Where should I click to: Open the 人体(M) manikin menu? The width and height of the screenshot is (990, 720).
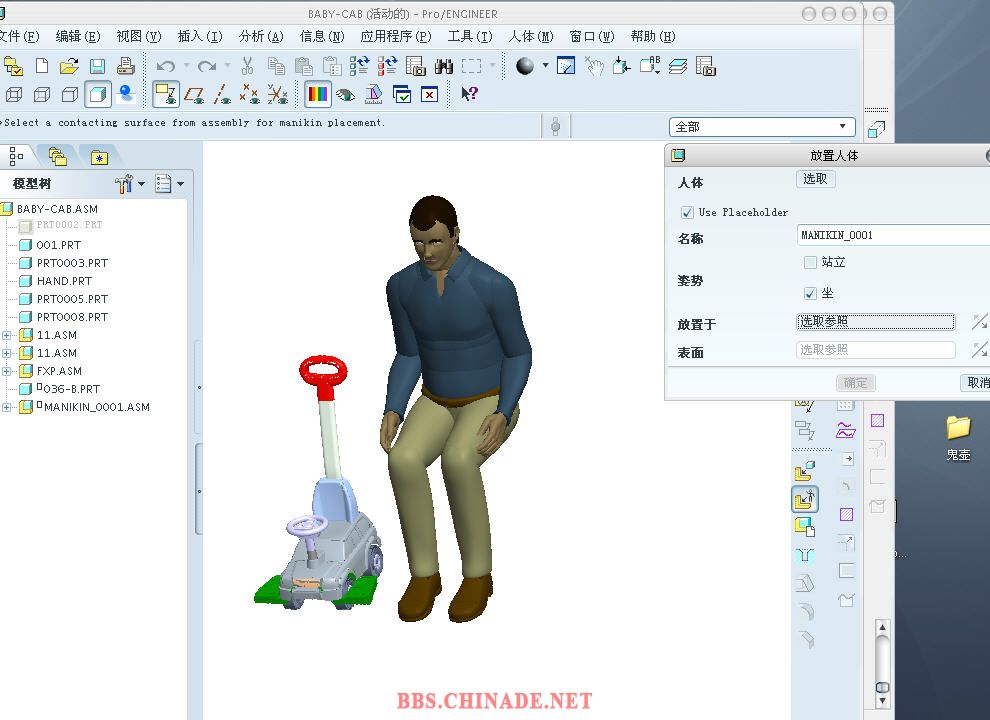[x=531, y=37]
